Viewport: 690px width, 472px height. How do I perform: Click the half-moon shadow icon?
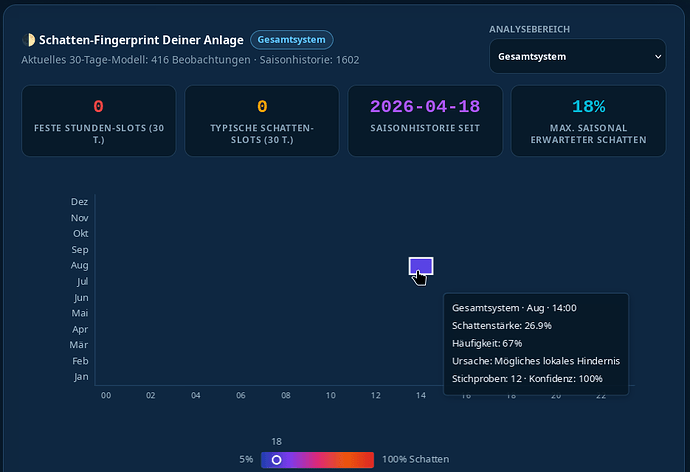(29, 40)
